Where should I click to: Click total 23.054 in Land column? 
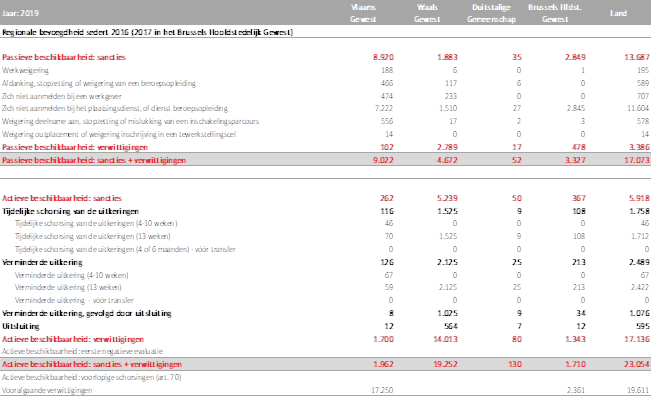637,364
